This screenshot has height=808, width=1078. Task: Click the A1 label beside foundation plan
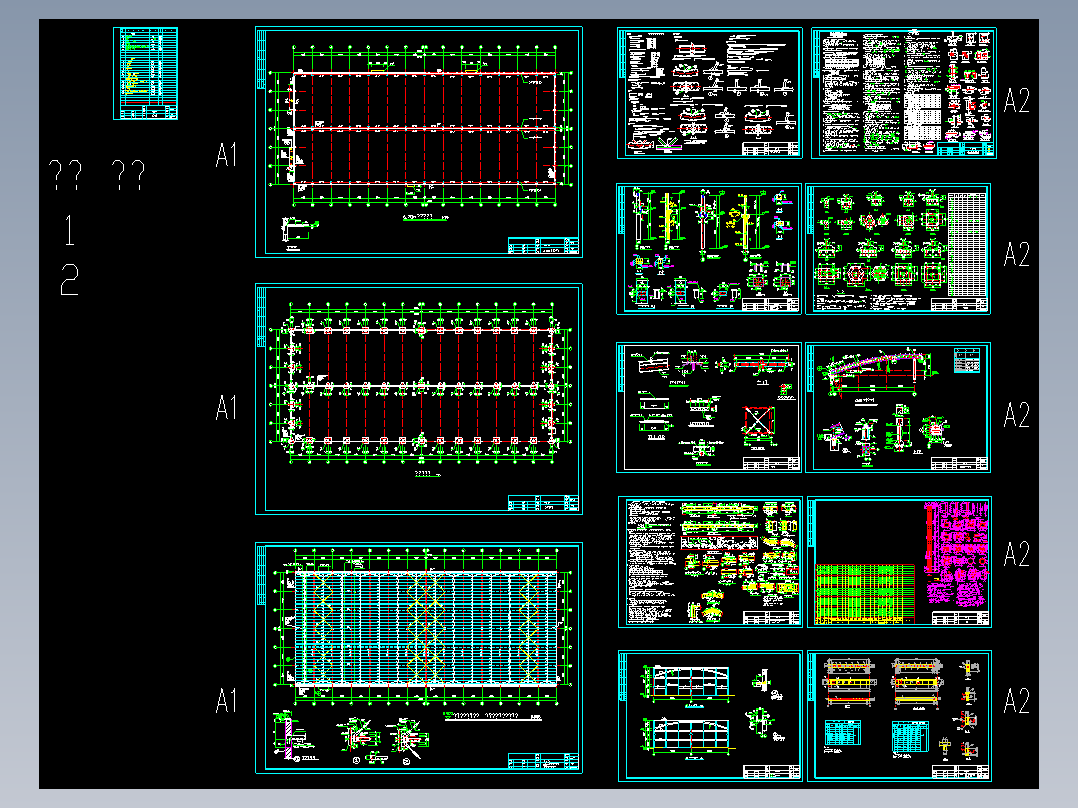226,408
